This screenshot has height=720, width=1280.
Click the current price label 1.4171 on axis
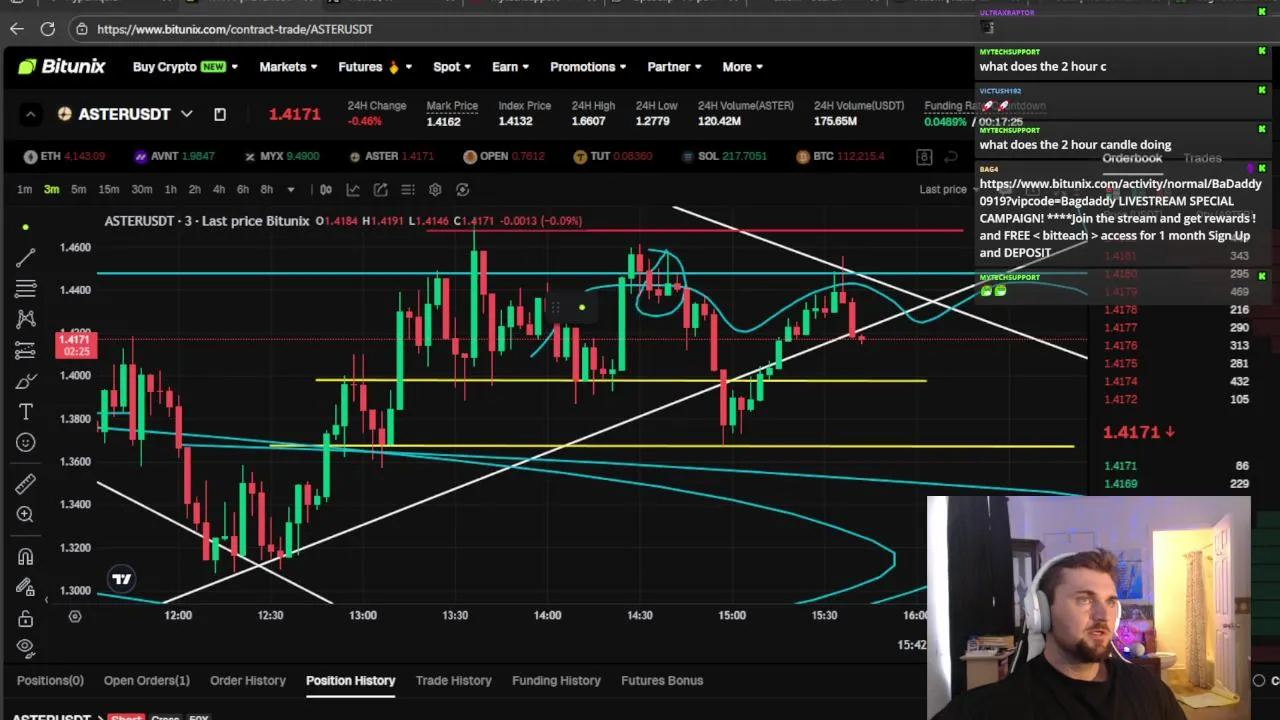[x=74, y=345]
